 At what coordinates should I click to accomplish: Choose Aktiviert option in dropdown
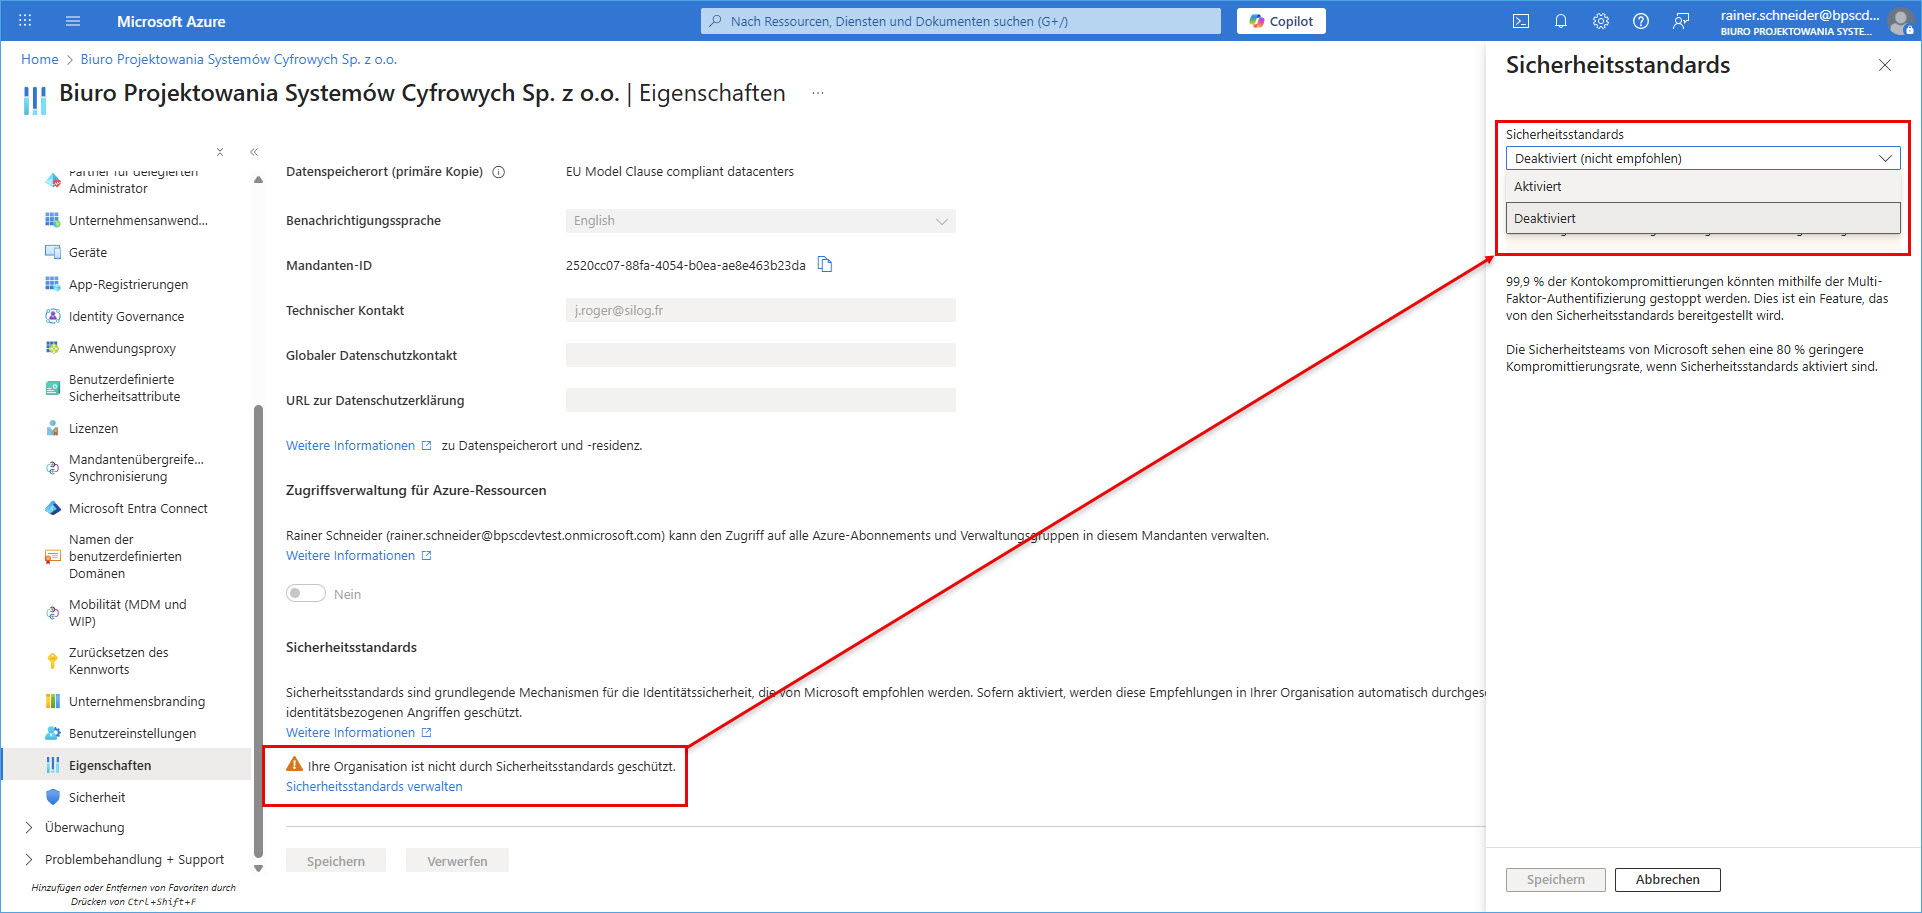point(1702,186)
